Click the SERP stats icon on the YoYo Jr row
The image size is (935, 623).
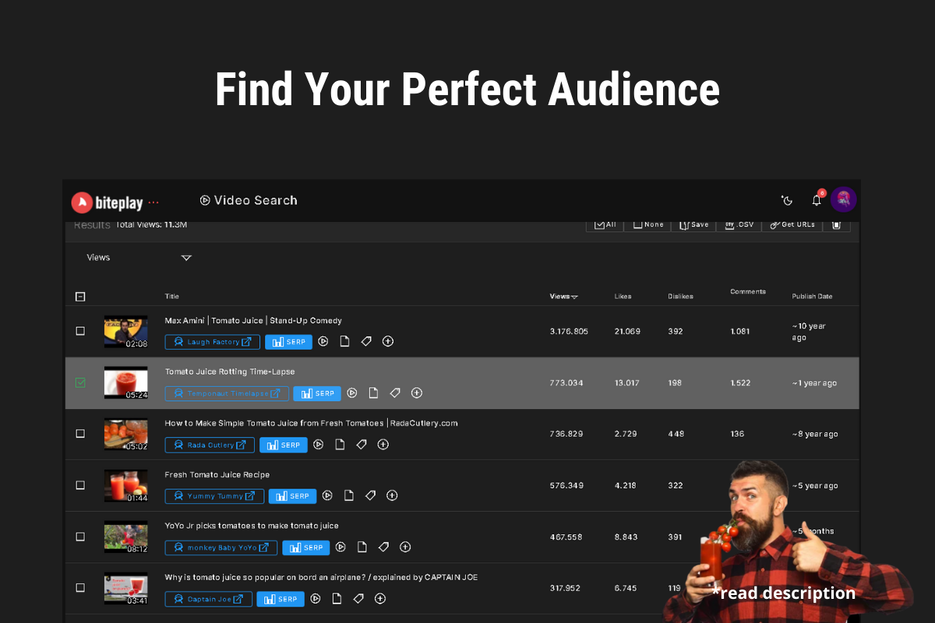coord(305,547)
